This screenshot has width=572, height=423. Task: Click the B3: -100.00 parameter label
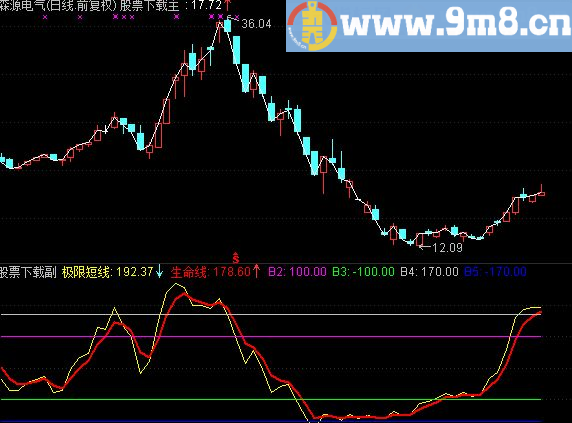pyautogui.click(x=363, y=272)
